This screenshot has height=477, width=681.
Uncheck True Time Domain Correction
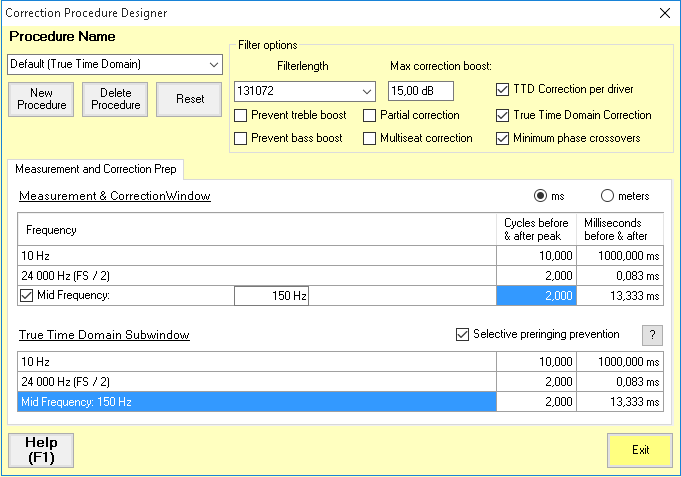(503, 115)
